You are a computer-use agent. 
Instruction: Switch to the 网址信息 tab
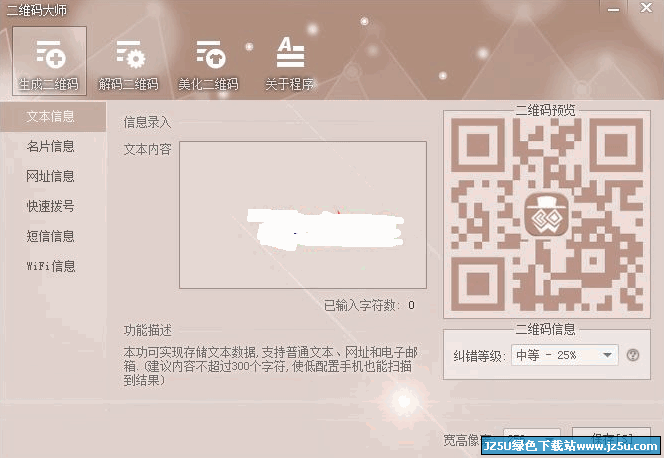click(53, 176)
